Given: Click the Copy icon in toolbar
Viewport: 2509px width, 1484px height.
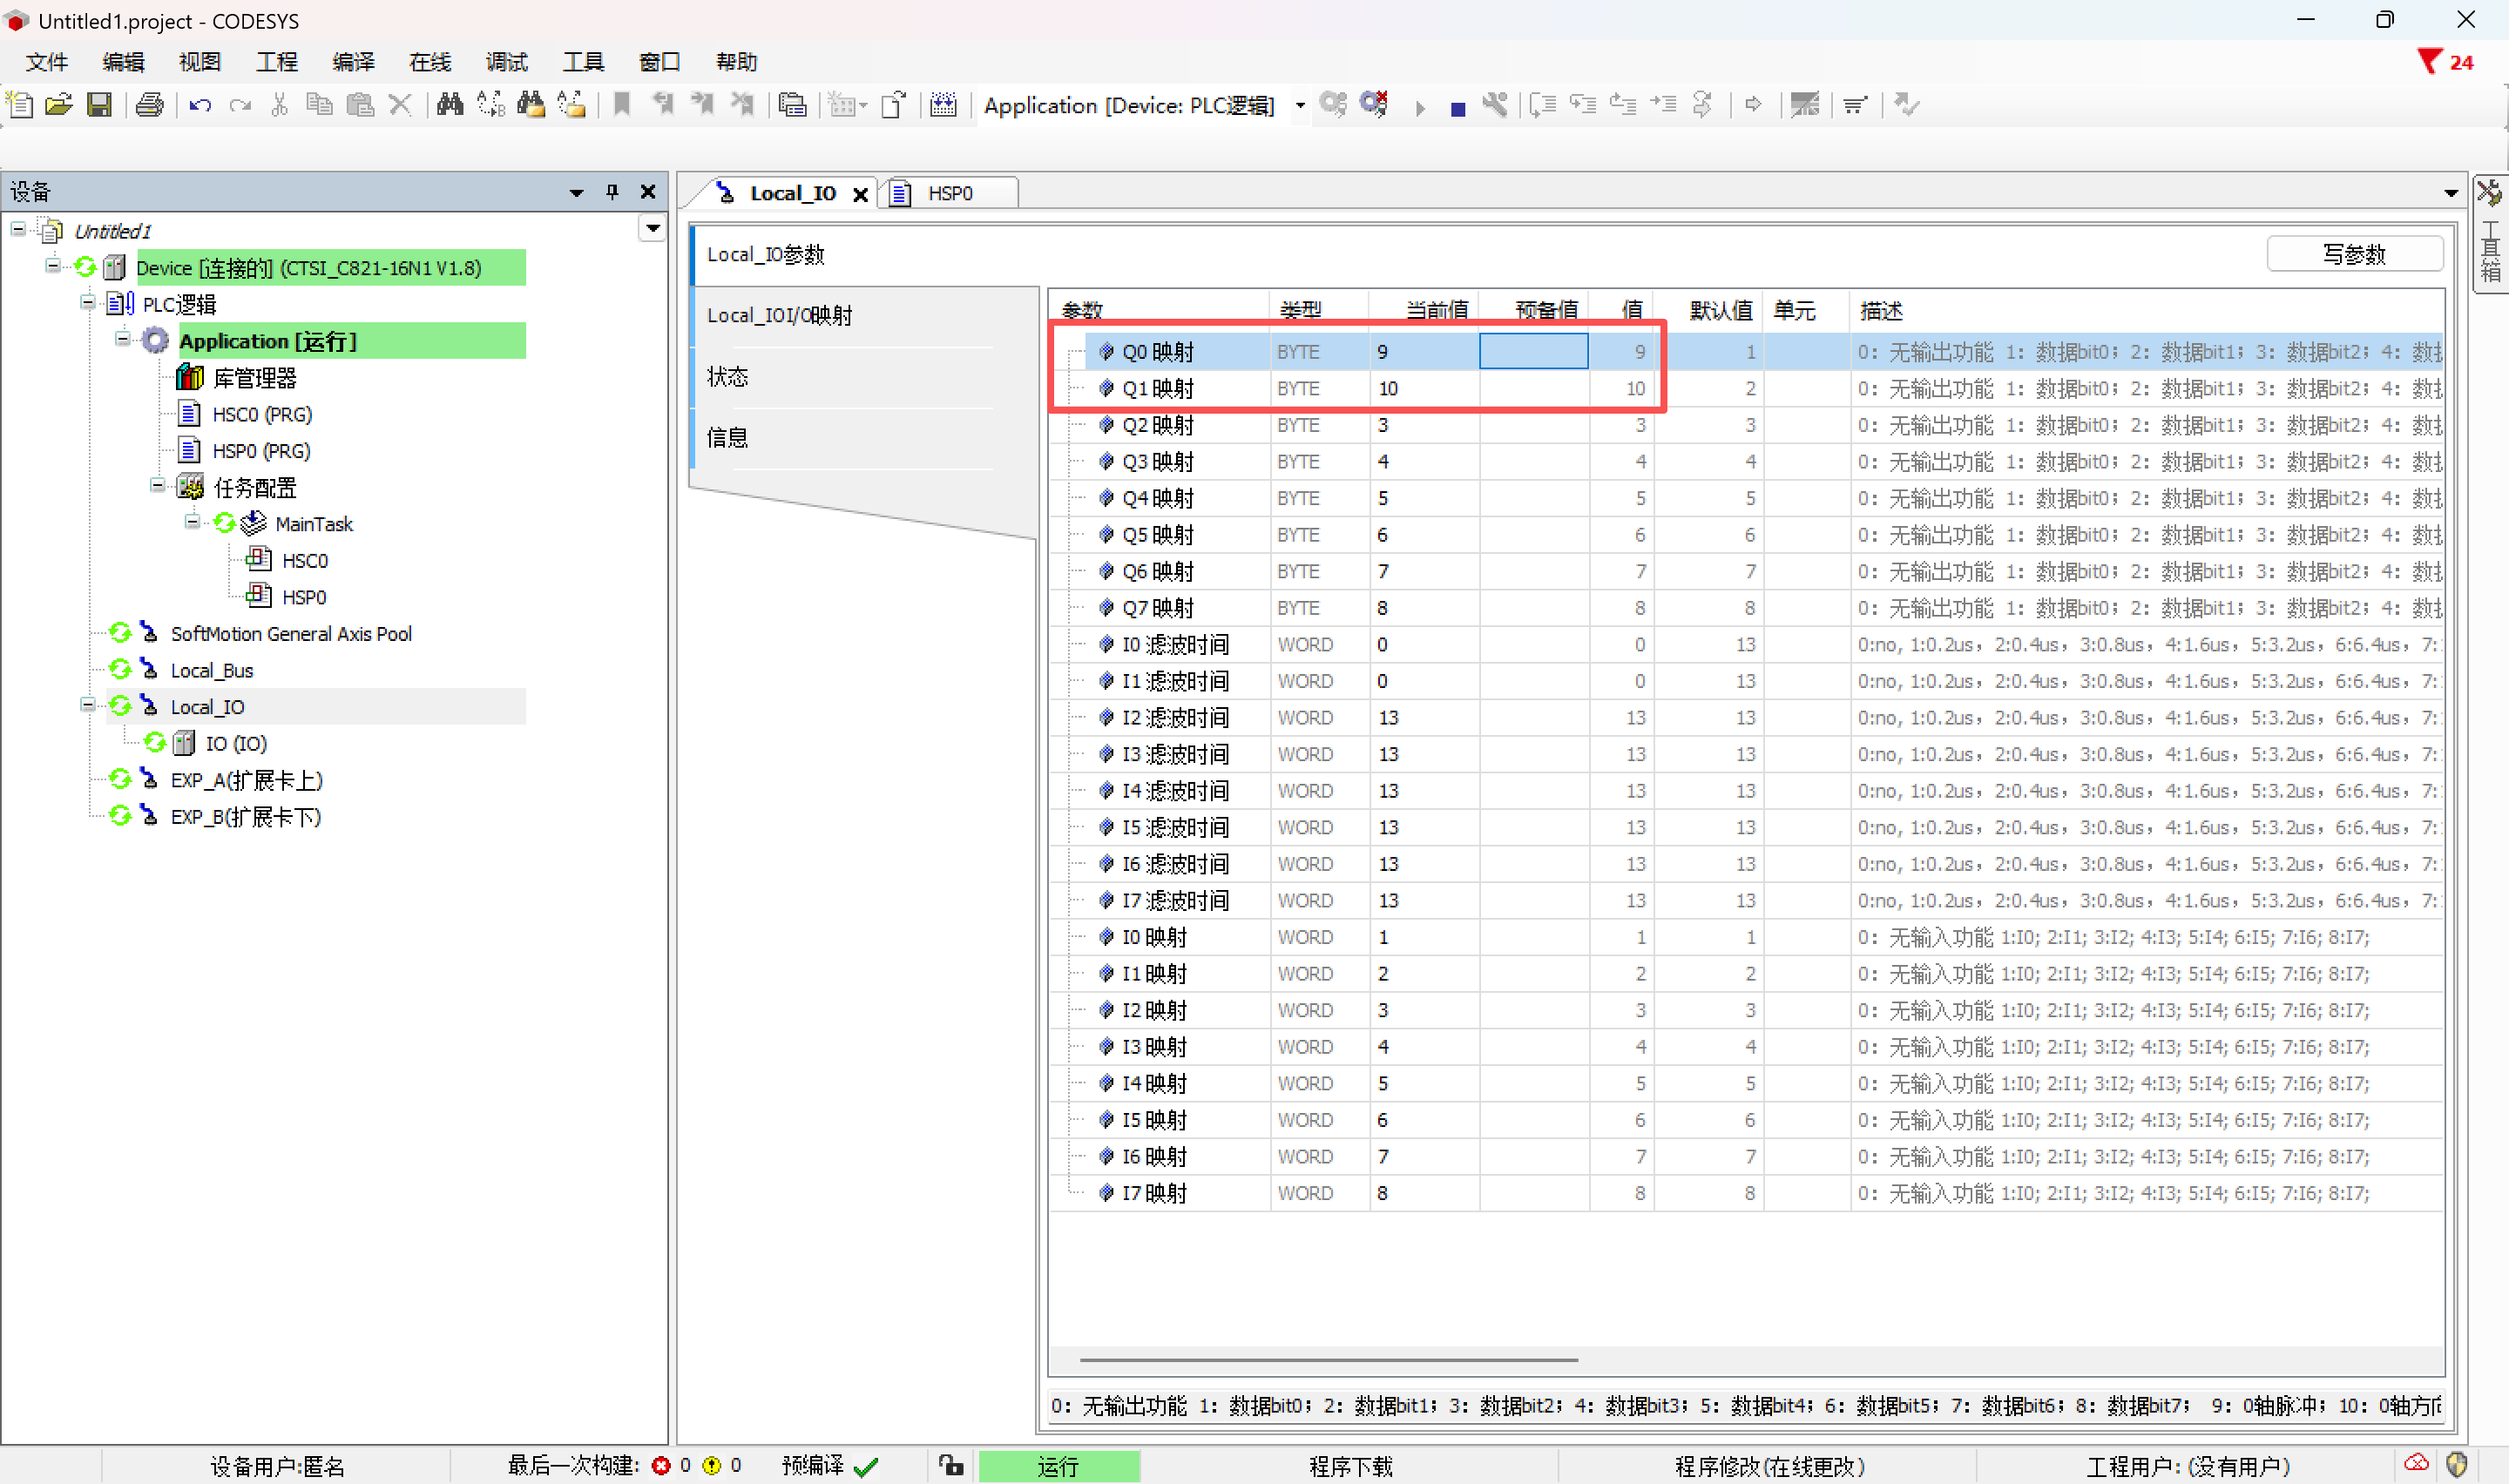Looking at the screenshot, I should click(319, 105).
